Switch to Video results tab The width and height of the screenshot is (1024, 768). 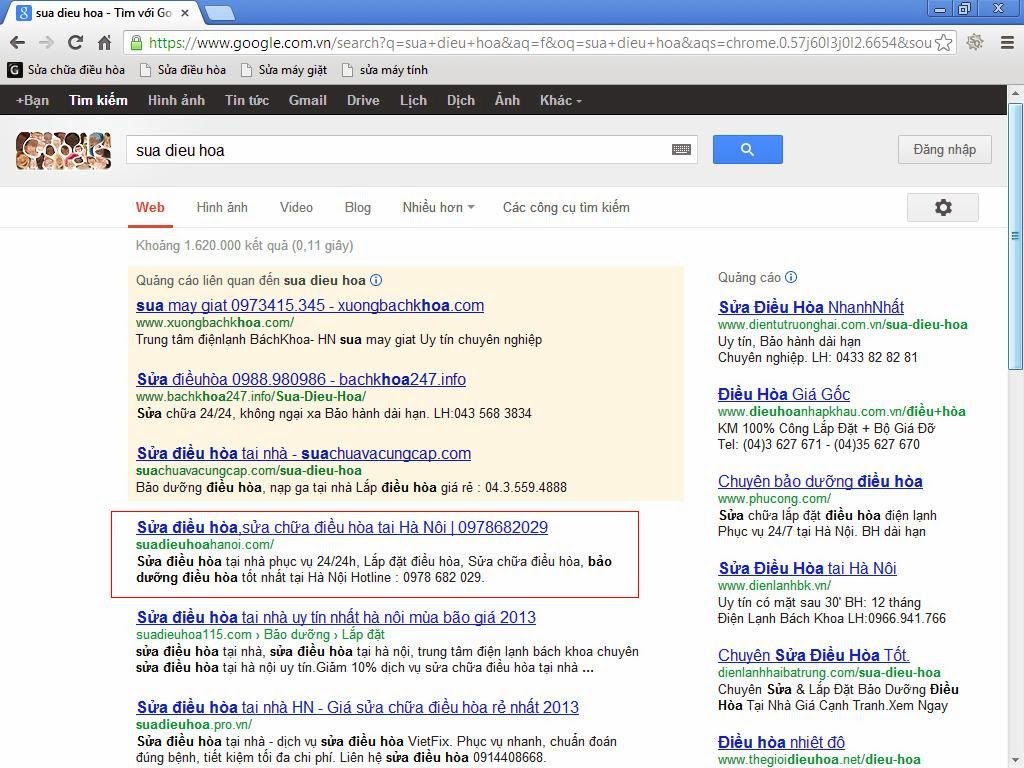point(296,208)
